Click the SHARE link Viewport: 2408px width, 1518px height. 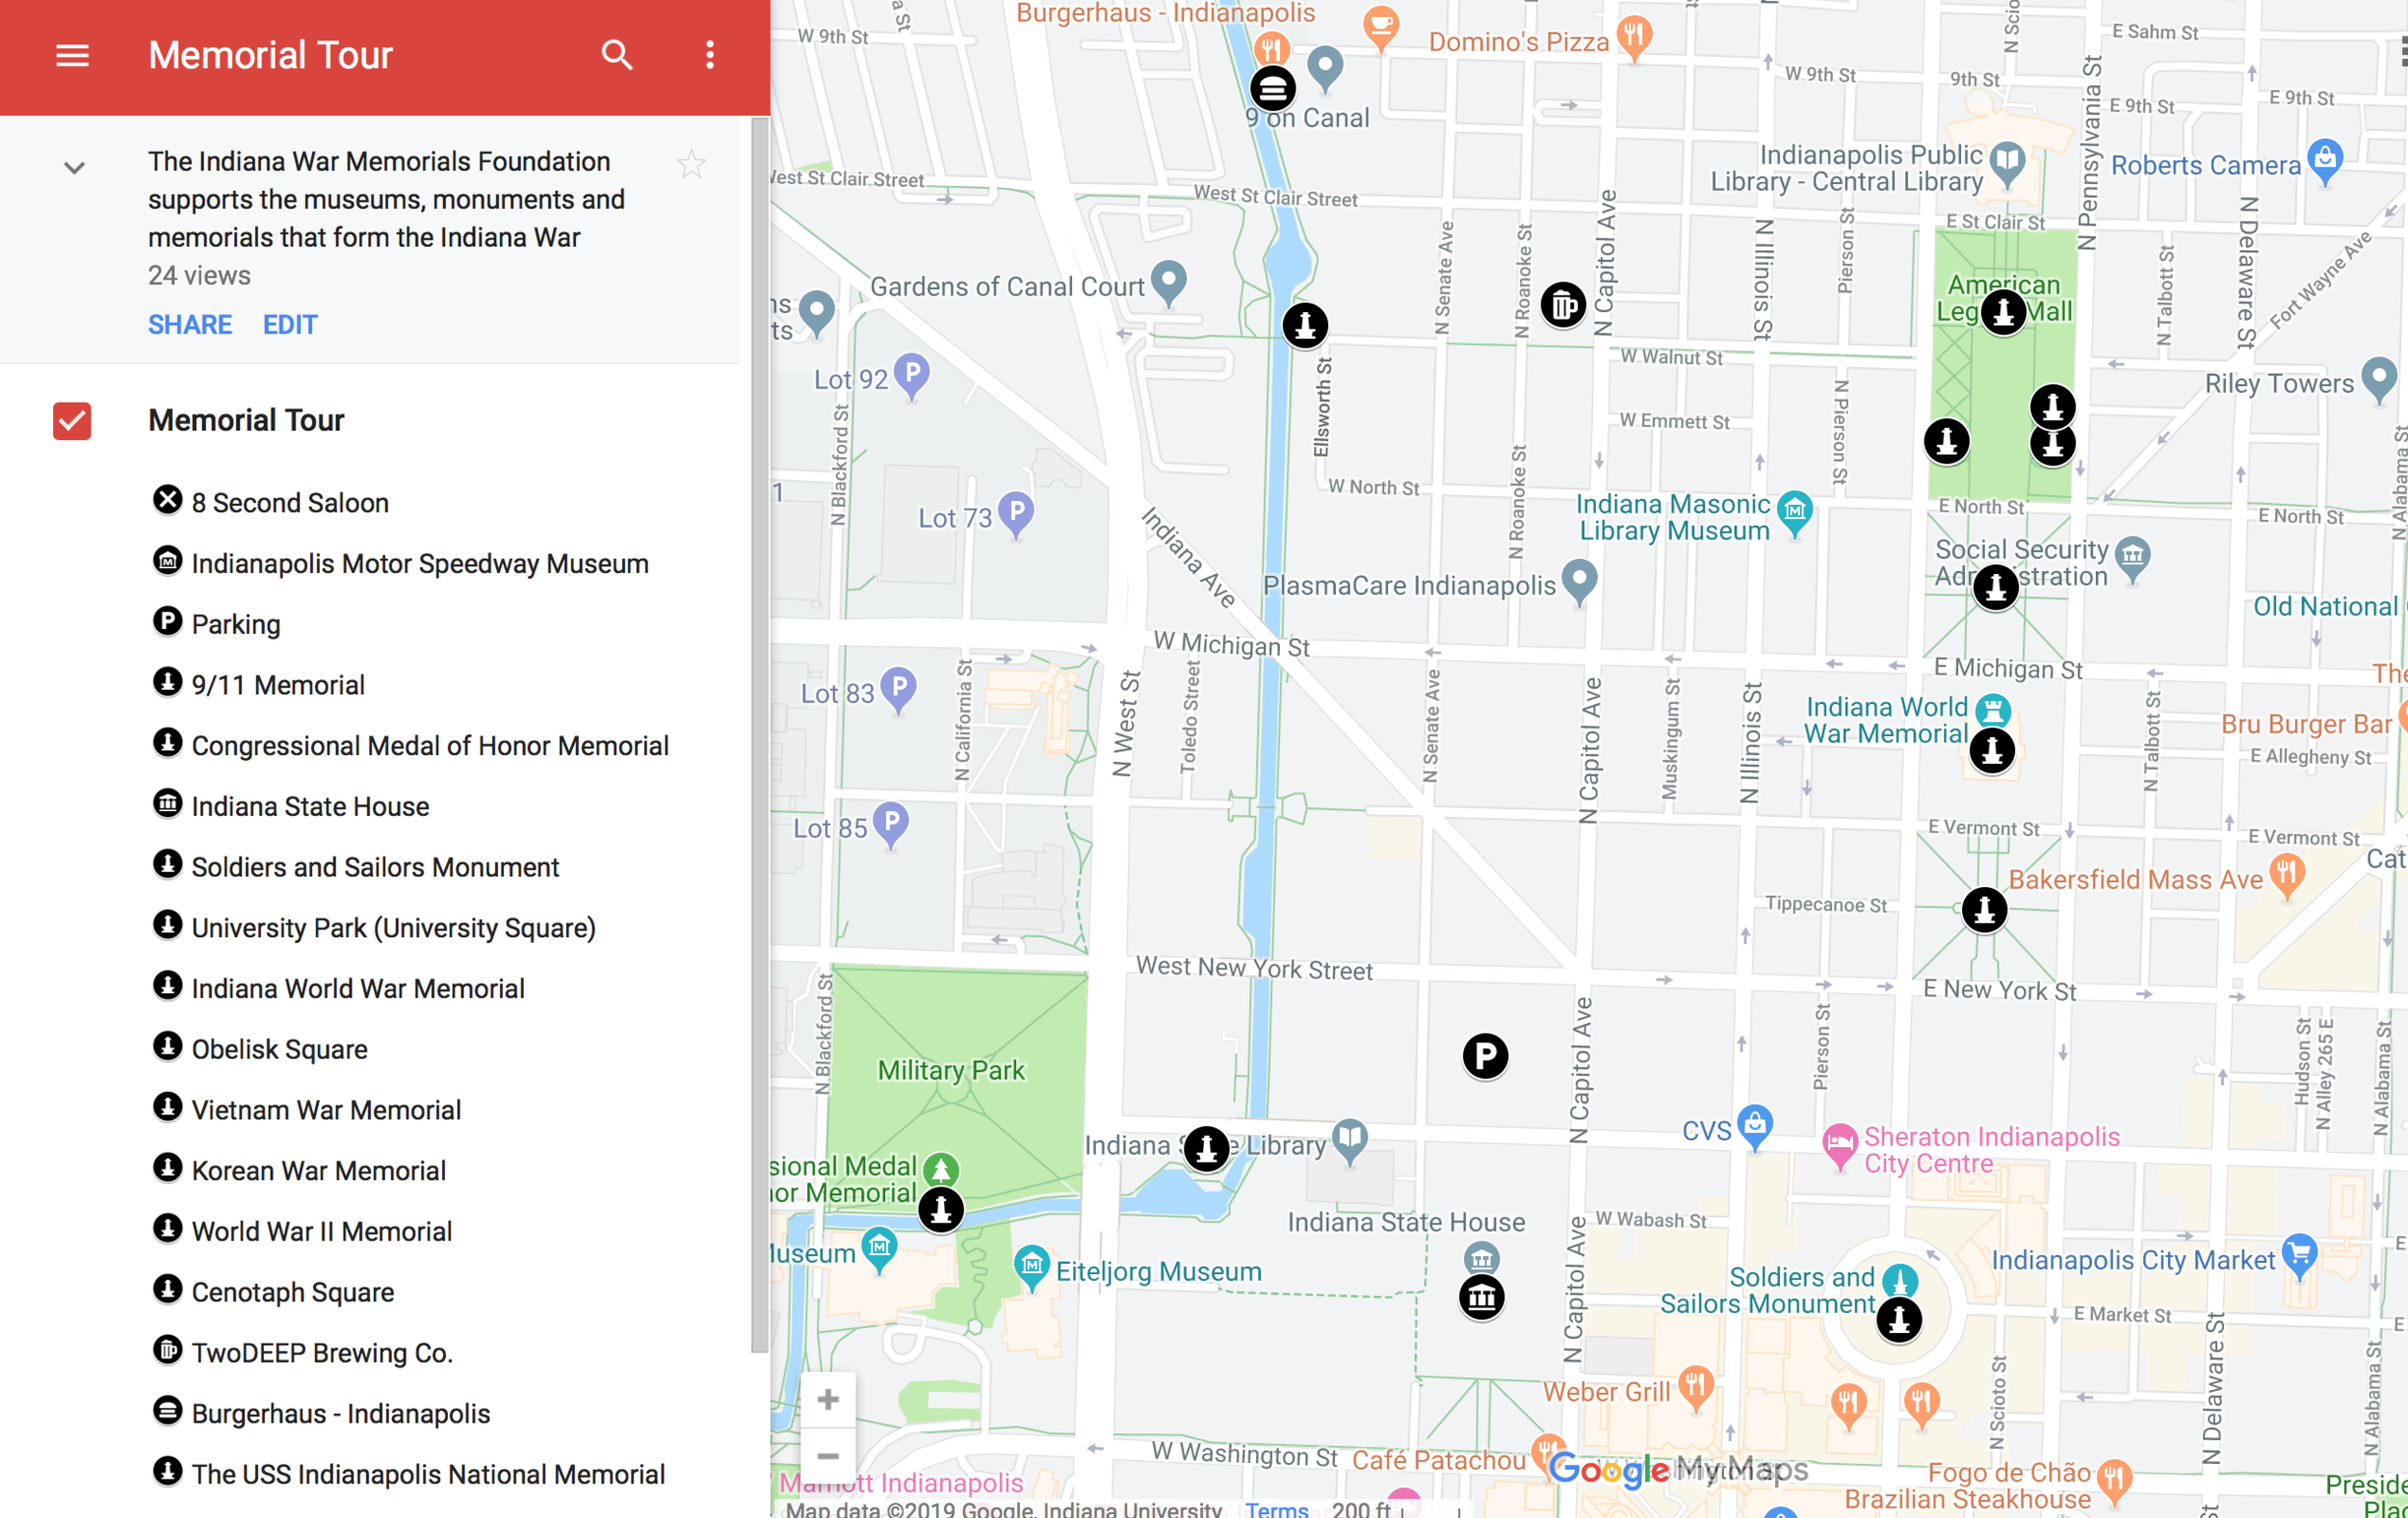[x=190, y=325]
